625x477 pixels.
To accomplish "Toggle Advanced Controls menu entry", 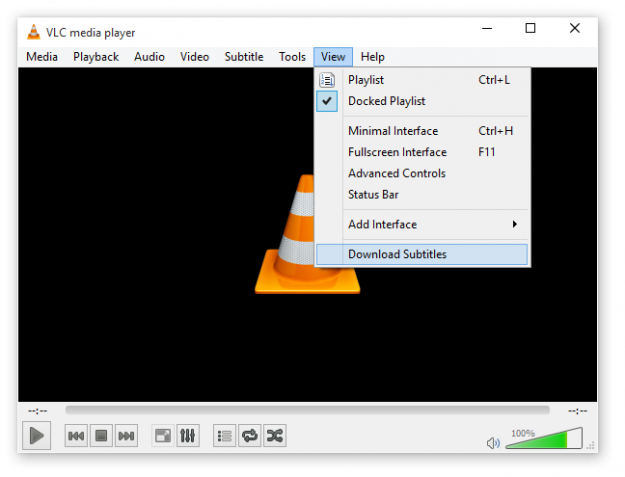I will click(x=422, y=173).
